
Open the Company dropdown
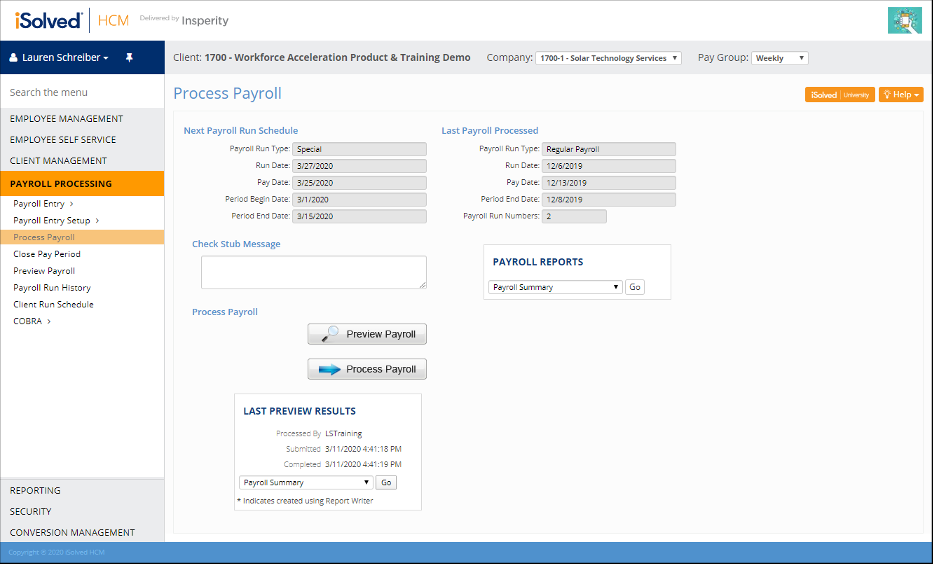pos(608,58)
